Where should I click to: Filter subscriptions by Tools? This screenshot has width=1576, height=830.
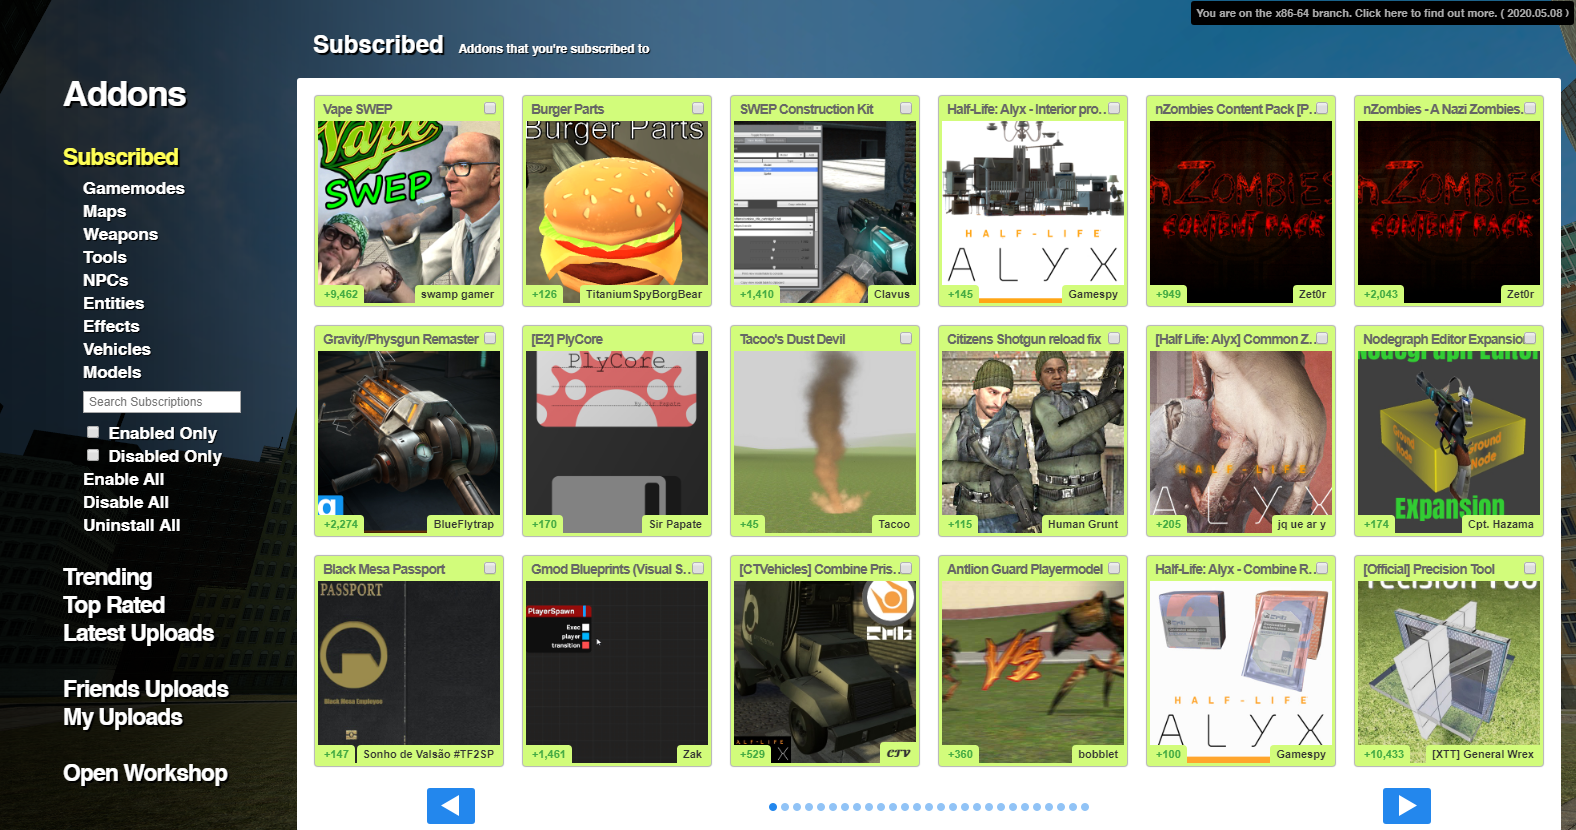(x=105, y=257)
